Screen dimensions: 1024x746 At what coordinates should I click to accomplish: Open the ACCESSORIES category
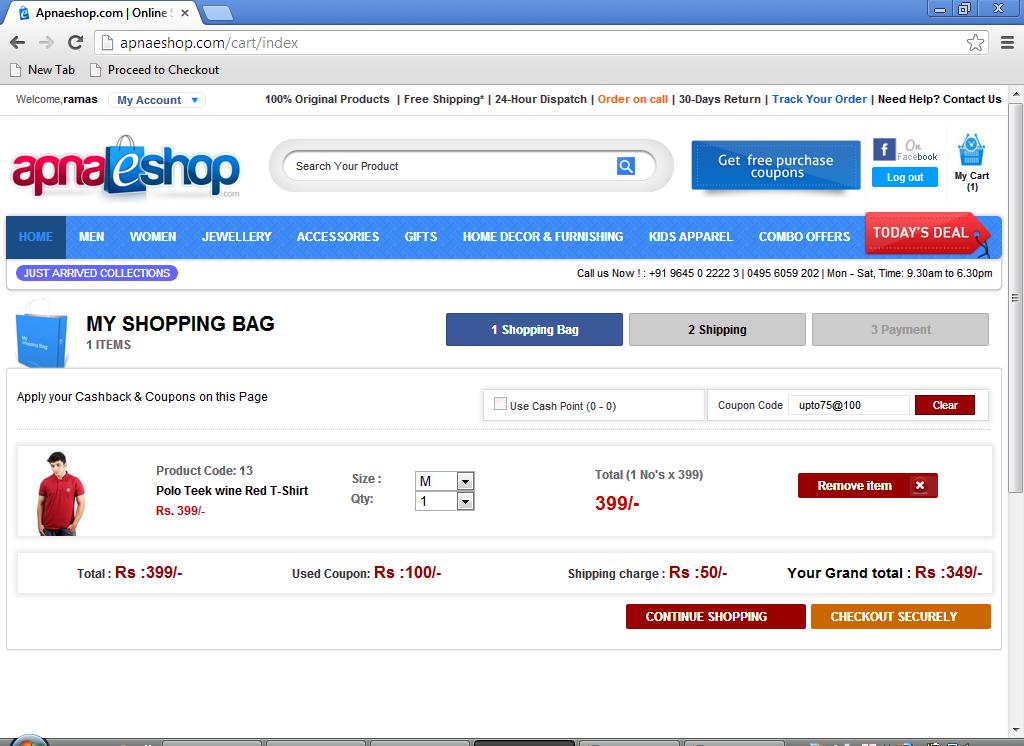tap(338, 236)
